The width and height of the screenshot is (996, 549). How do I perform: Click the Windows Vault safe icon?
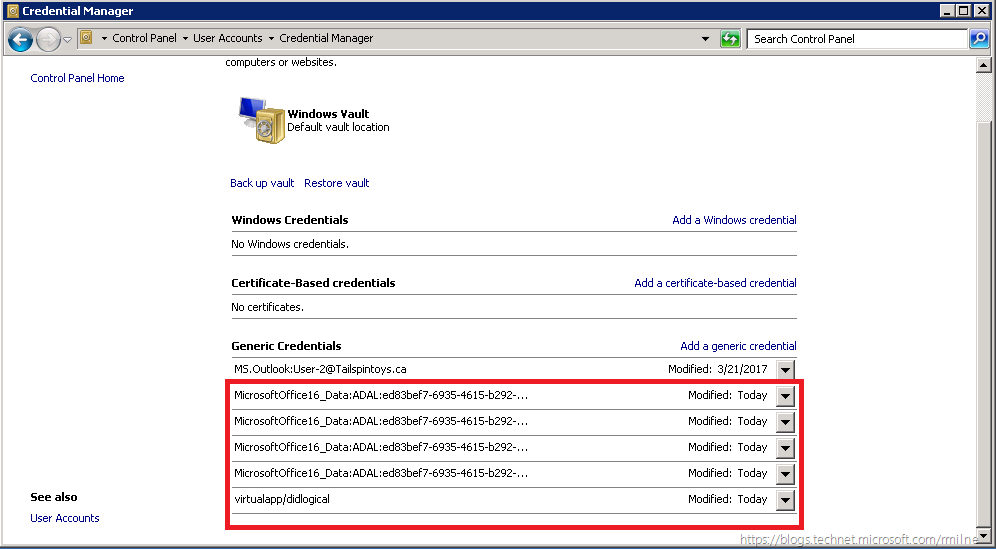click(x=261, y=121)
